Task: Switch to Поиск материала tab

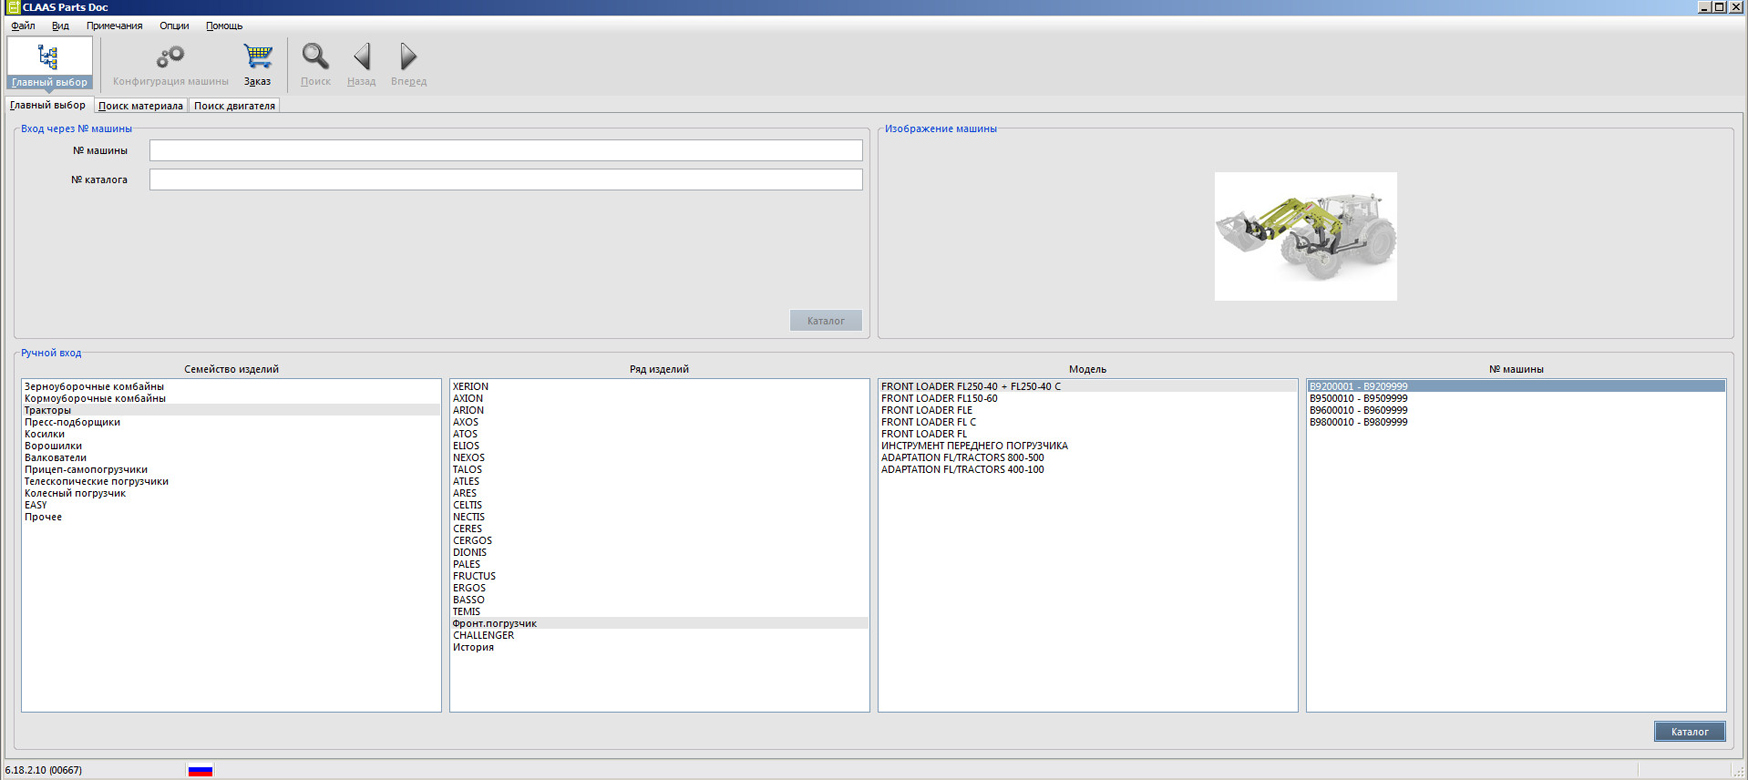Action: [140, 106]
